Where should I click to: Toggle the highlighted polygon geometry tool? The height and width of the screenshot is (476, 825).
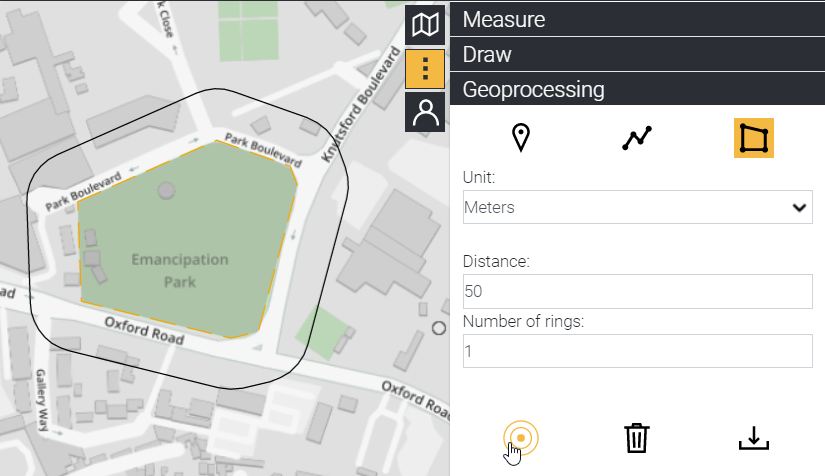(x=753, y=138)
